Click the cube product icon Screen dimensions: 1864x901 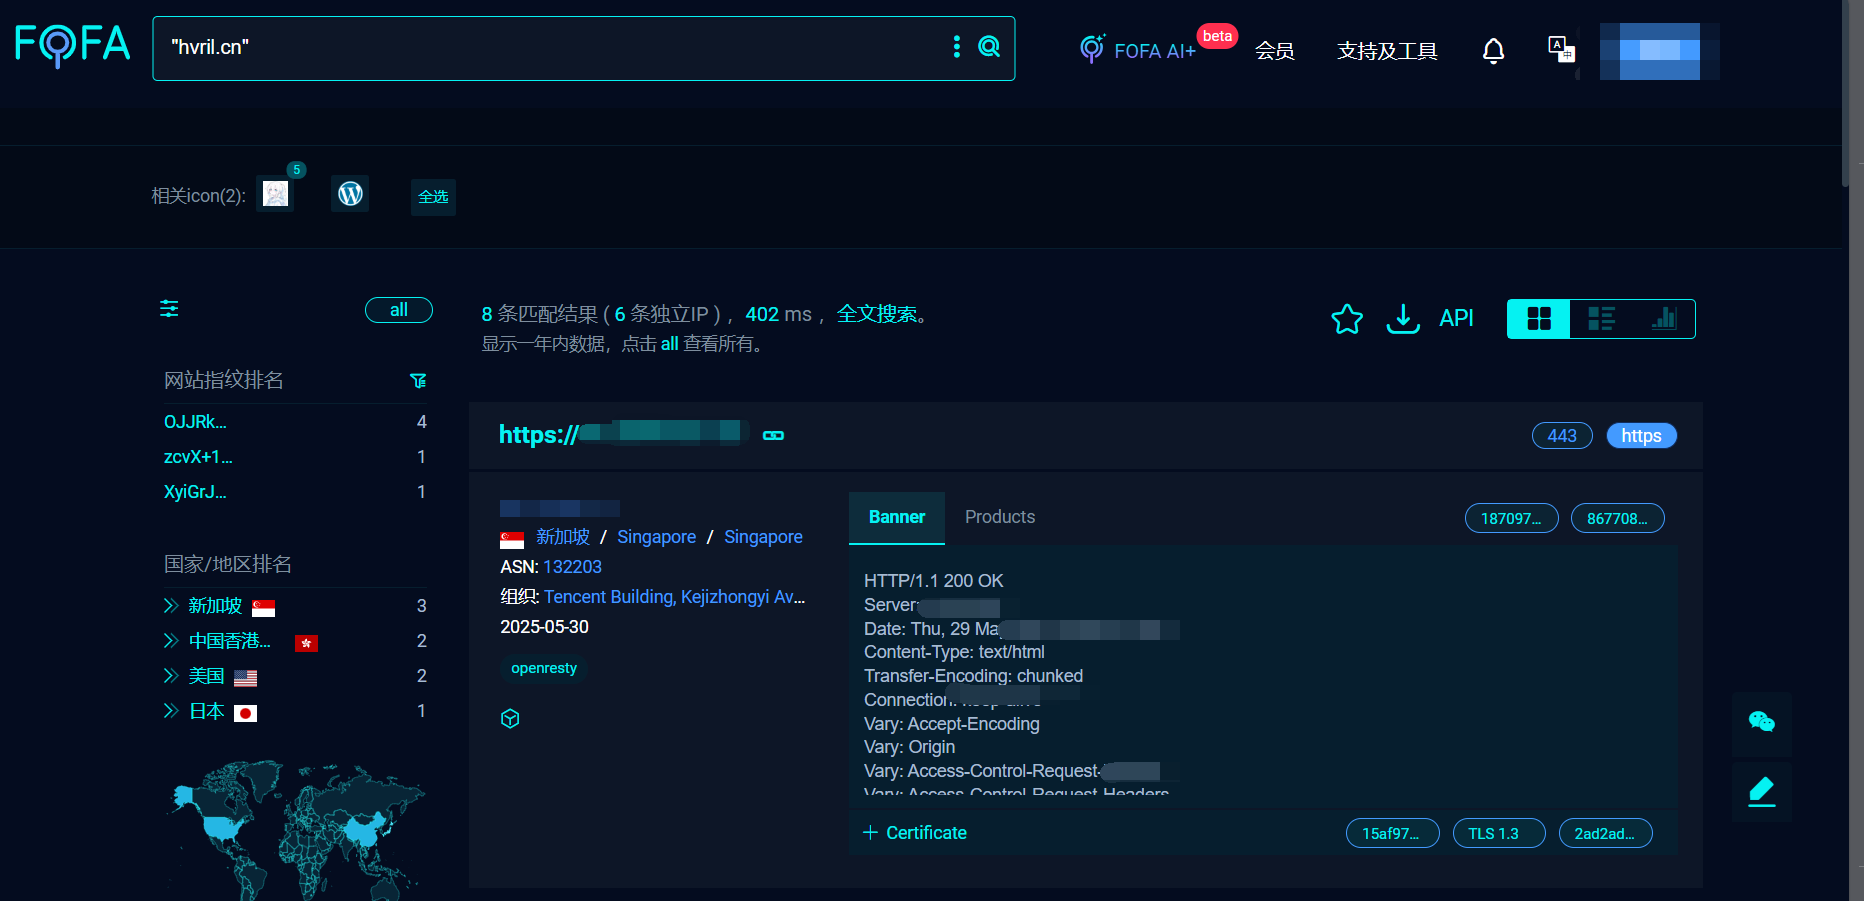coord(510,719)
